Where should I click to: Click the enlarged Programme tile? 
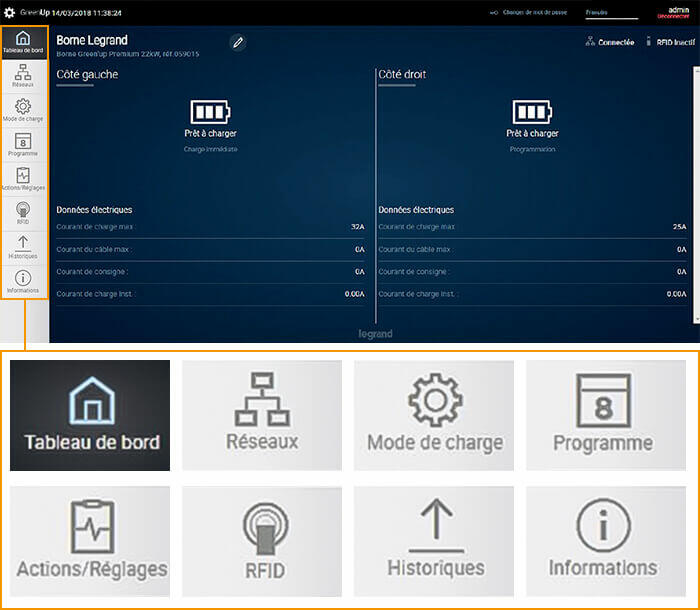tap(606, 415)
